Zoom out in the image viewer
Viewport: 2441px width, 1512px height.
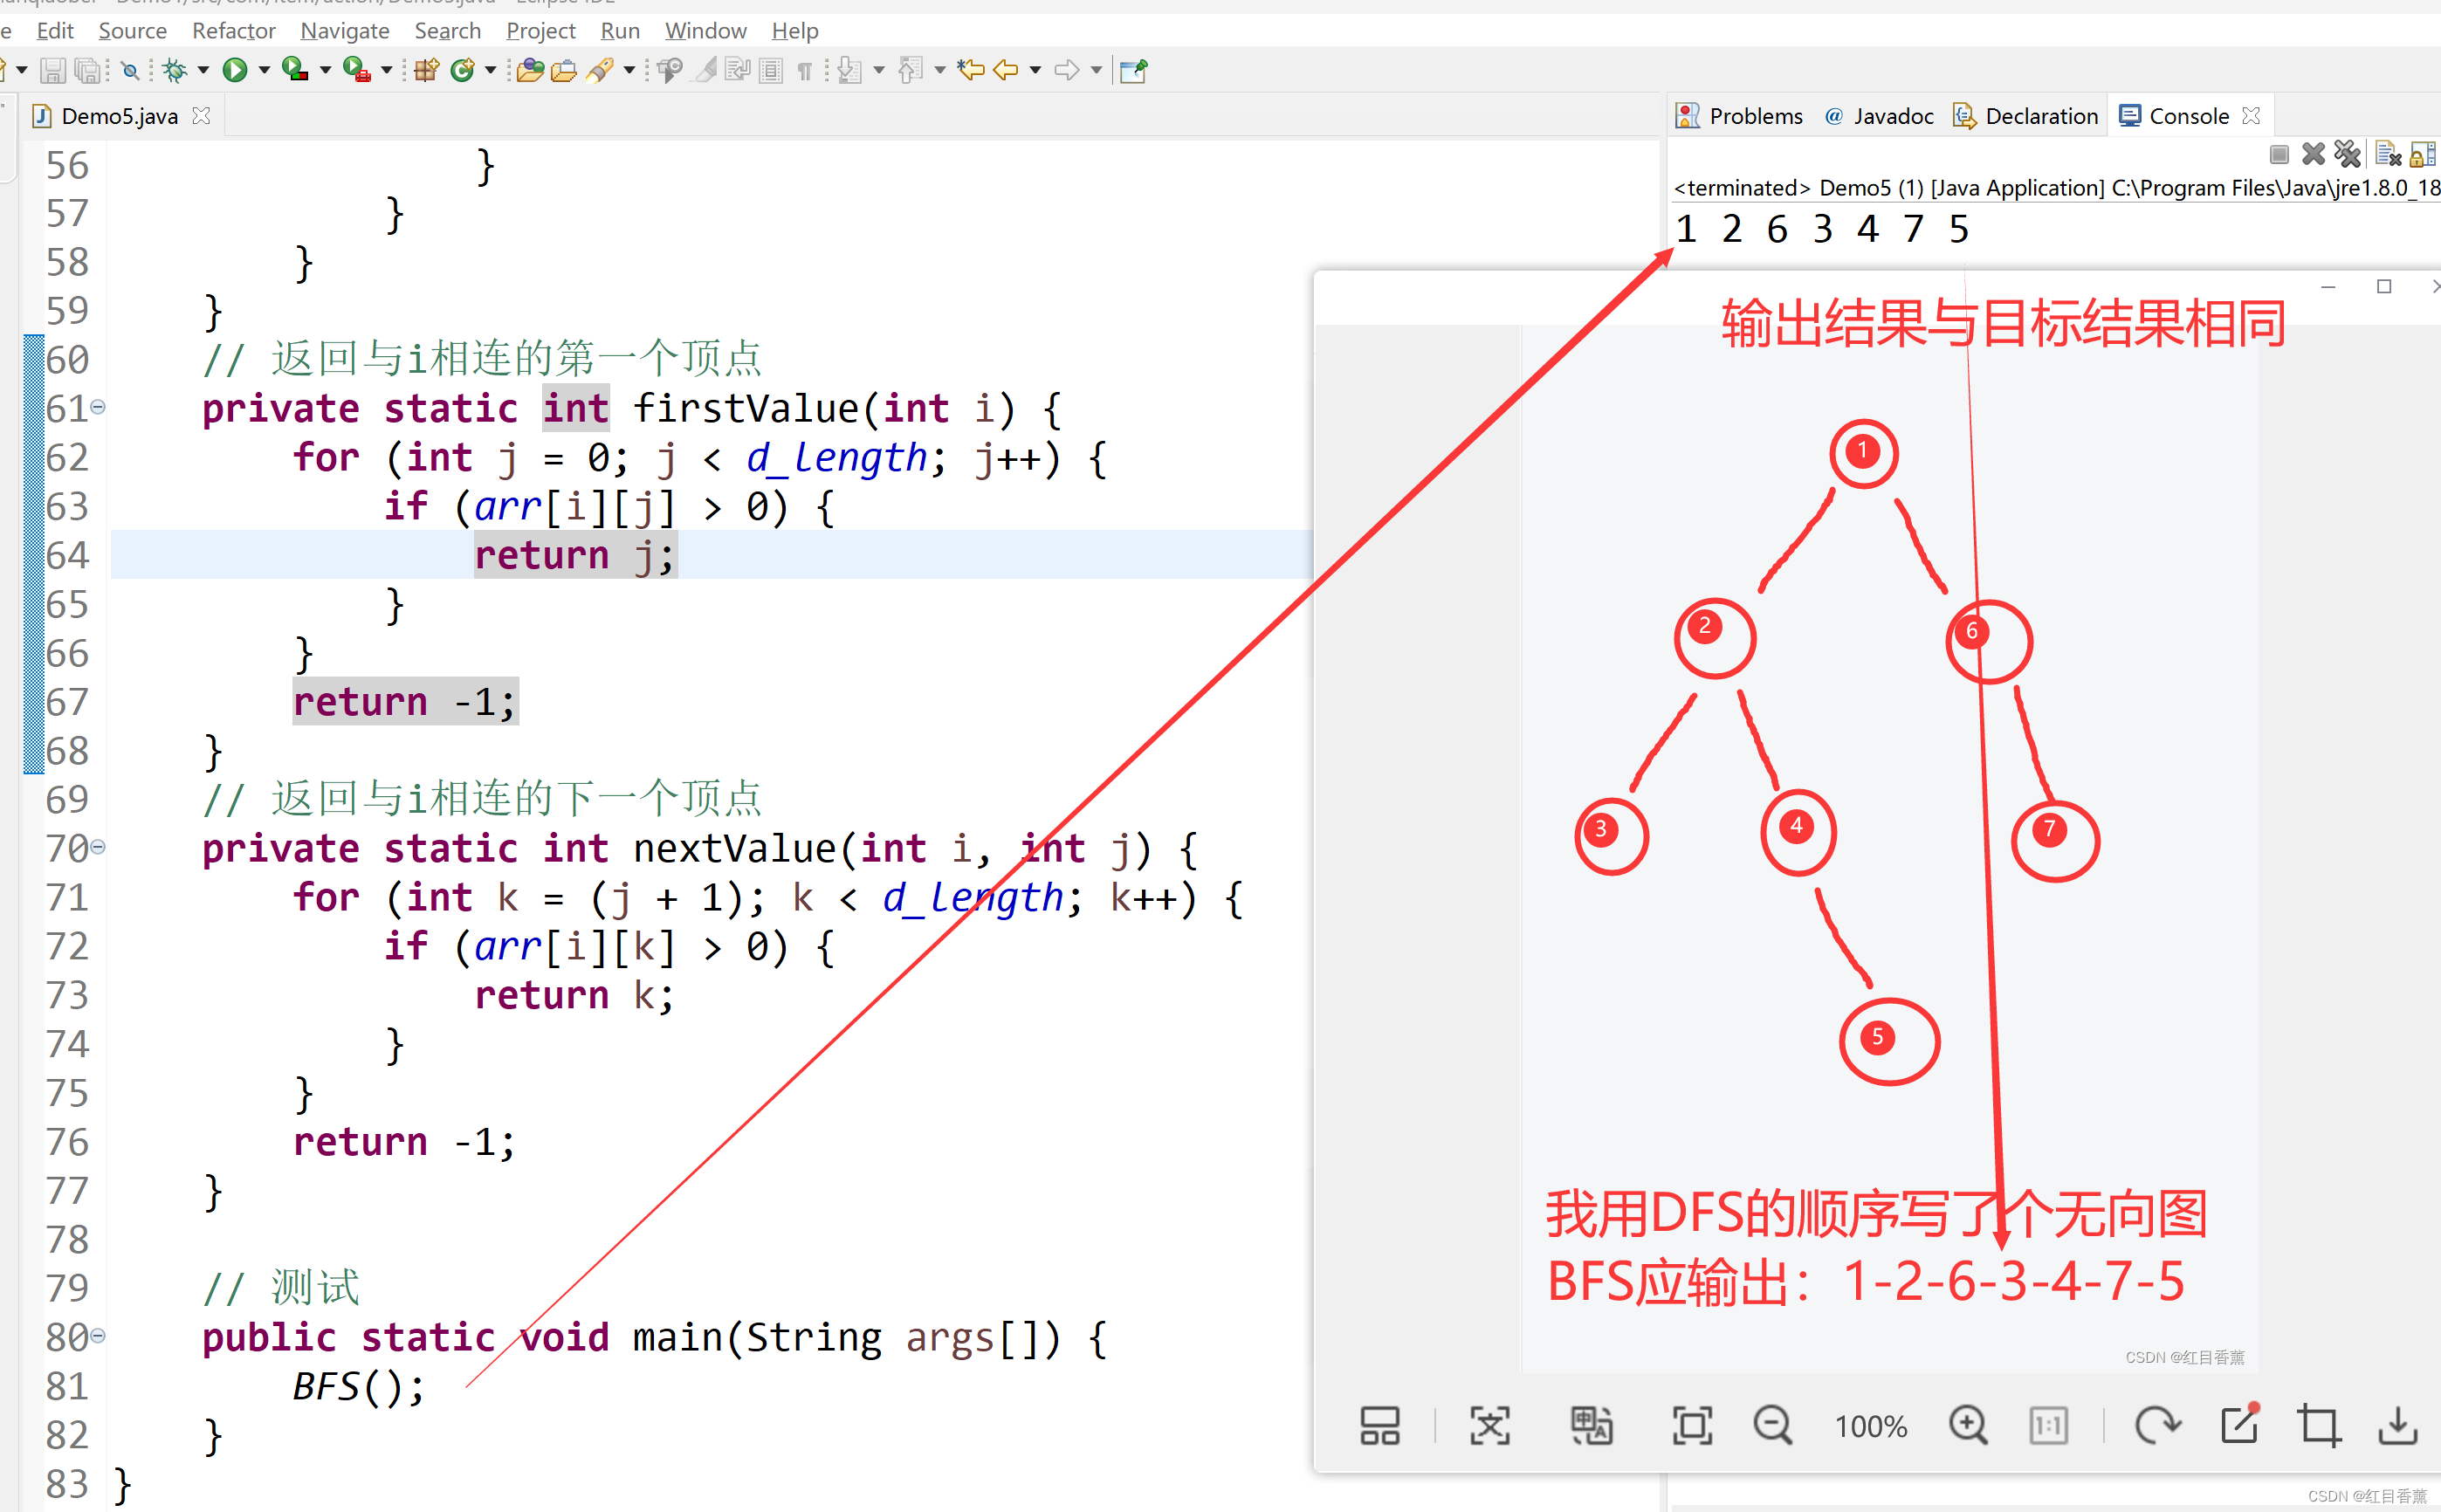click(1772, 1425)
